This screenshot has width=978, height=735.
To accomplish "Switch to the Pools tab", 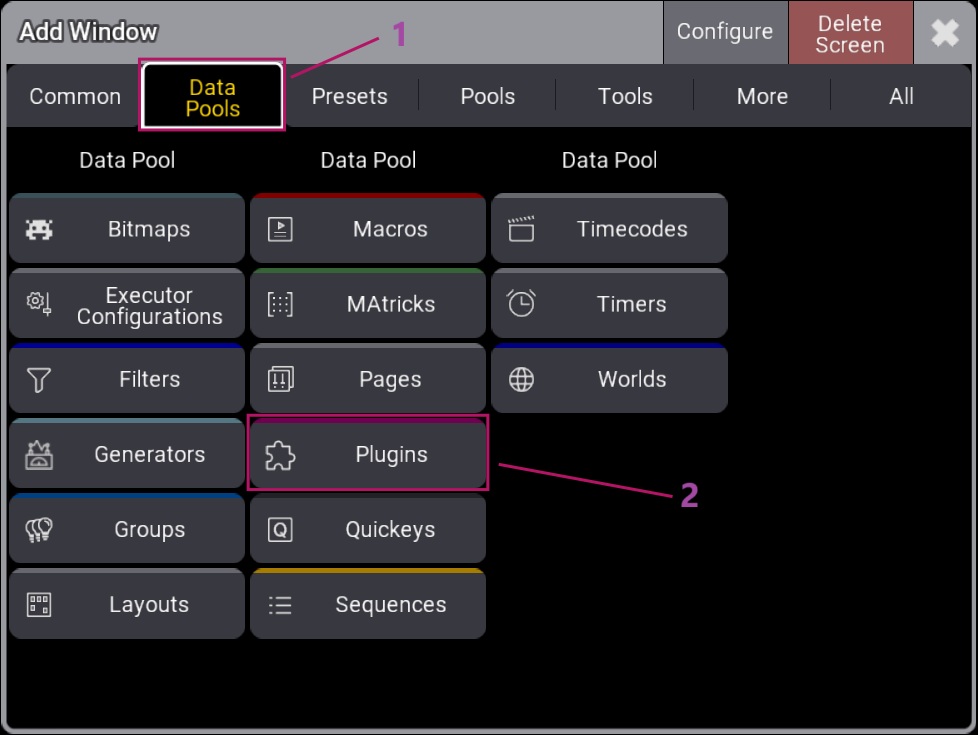I will tap(487, 96).
